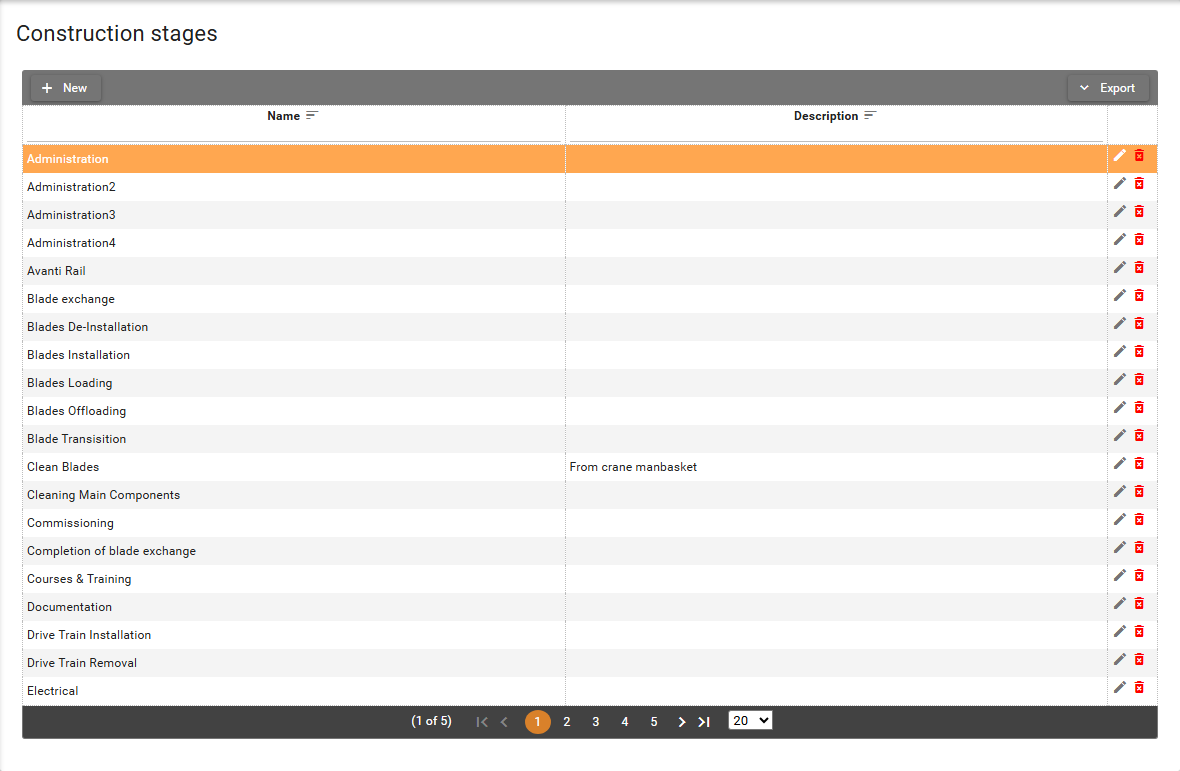Go to page 5
The width and height of the screenshot is (1180, 771).
pyautogui.click(x=654, y=721)
